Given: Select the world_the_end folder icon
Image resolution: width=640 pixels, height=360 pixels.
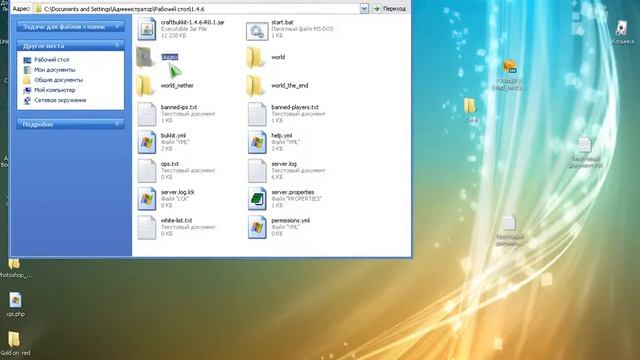Looking at the screenshot, I should 256,86.
